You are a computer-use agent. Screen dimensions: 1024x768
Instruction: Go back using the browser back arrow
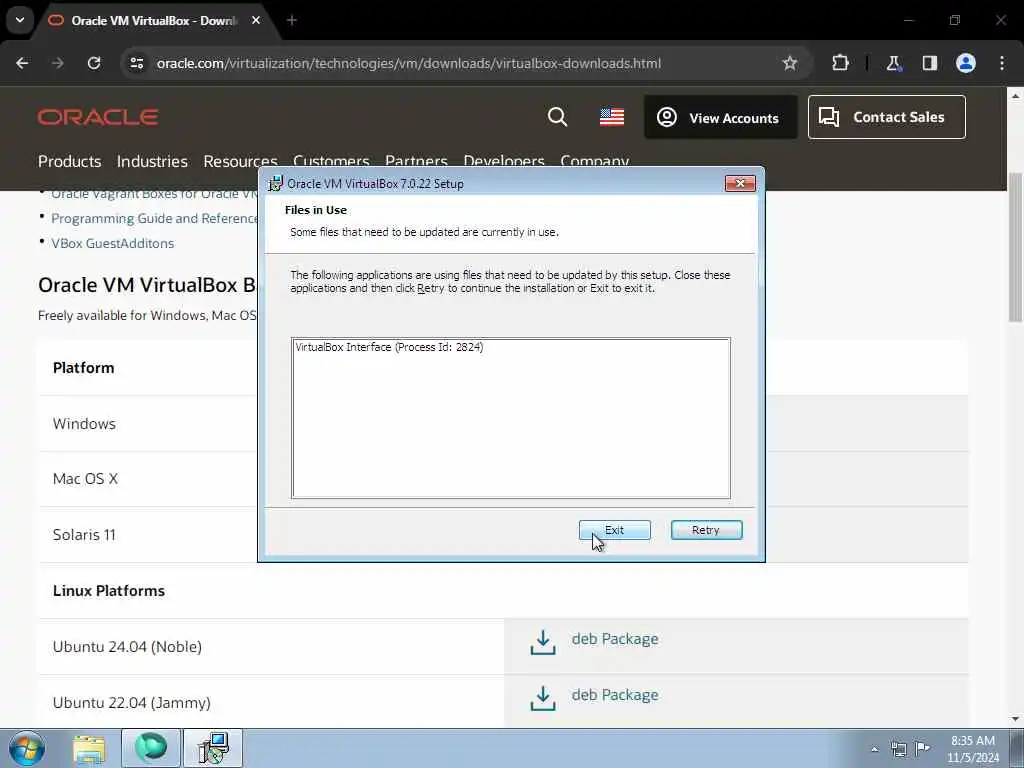pyautogui.click(x=22, y=63)
